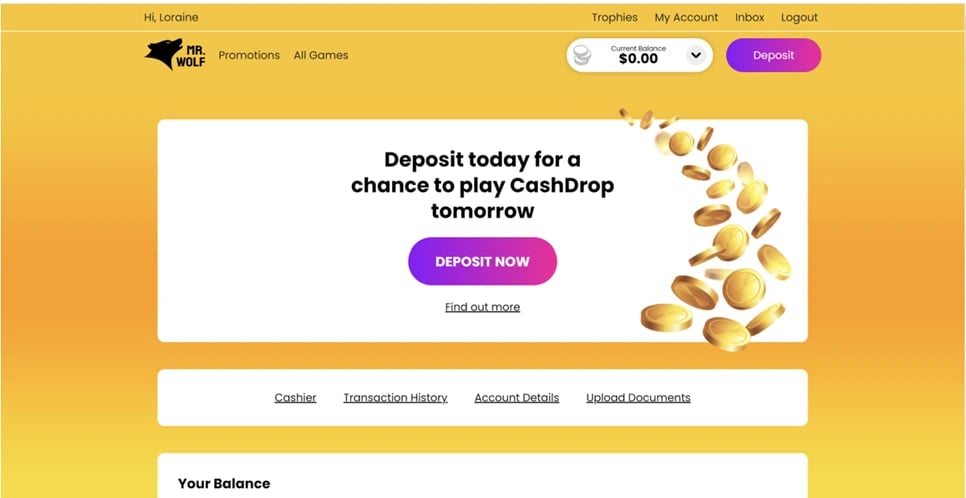Screen dimensions: 966x498
Task: Open the All Games menu
Action: point(321,55)
